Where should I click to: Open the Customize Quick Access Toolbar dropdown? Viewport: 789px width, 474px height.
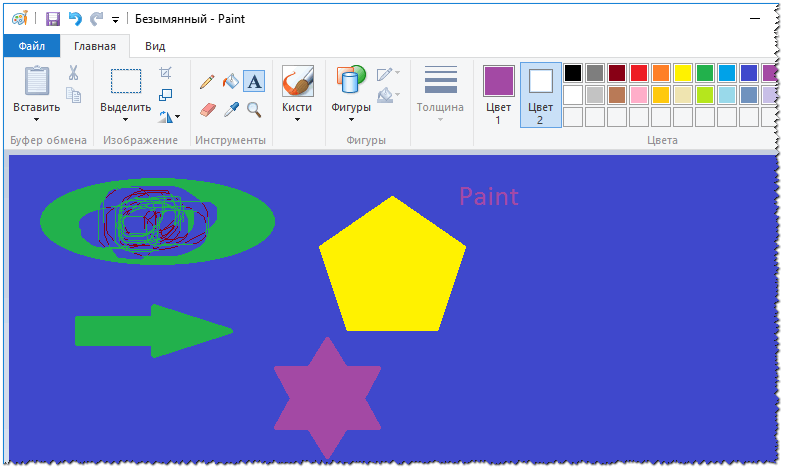(x=115, y=20)
